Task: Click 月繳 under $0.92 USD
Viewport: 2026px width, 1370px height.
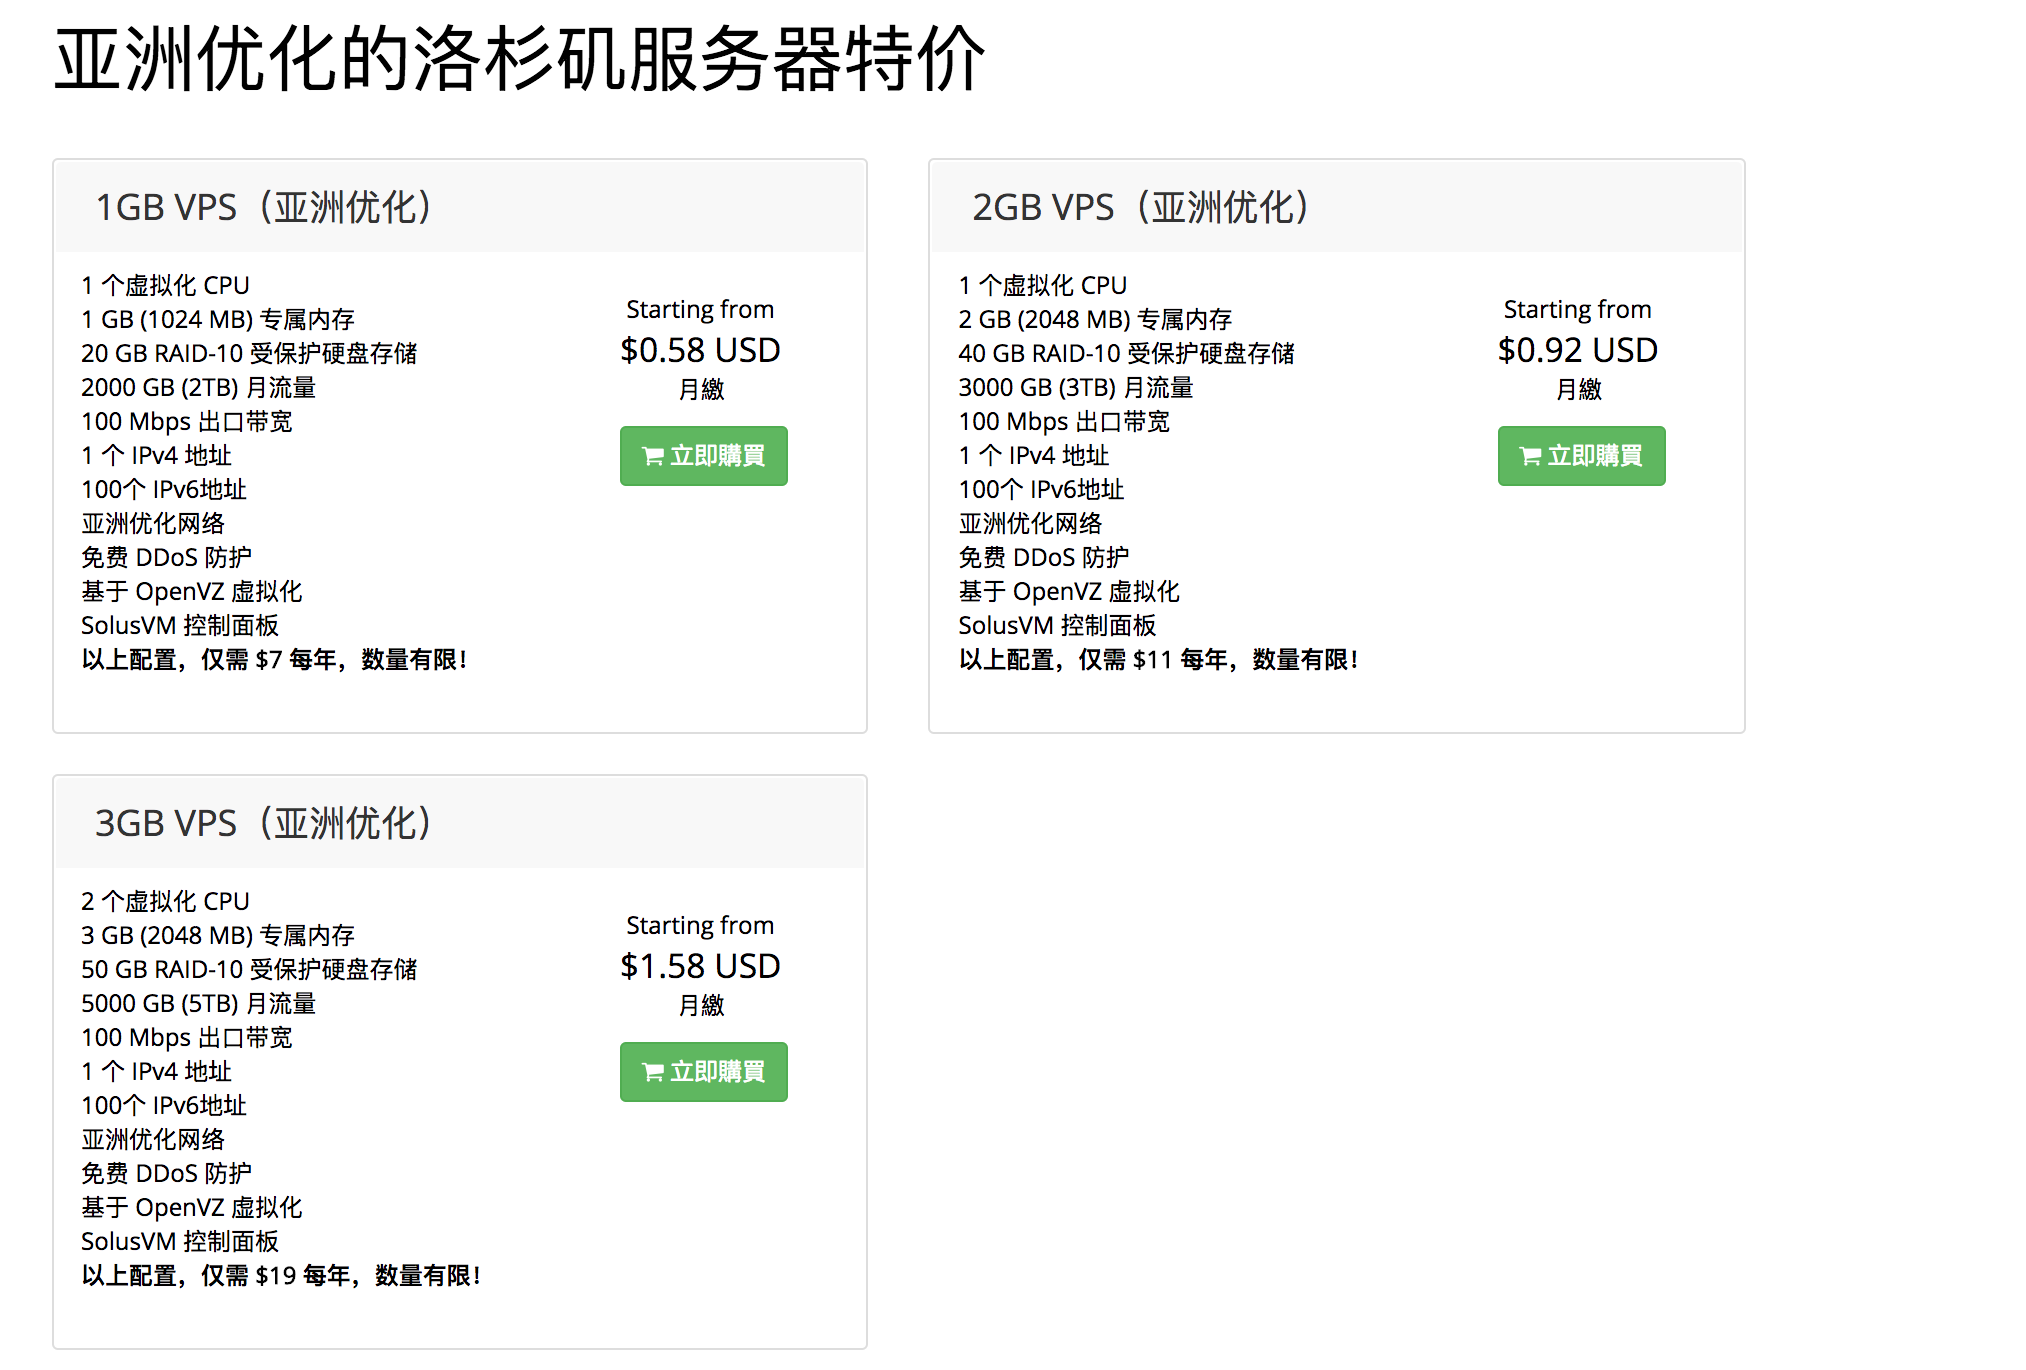Action: tap(1579, 390)
